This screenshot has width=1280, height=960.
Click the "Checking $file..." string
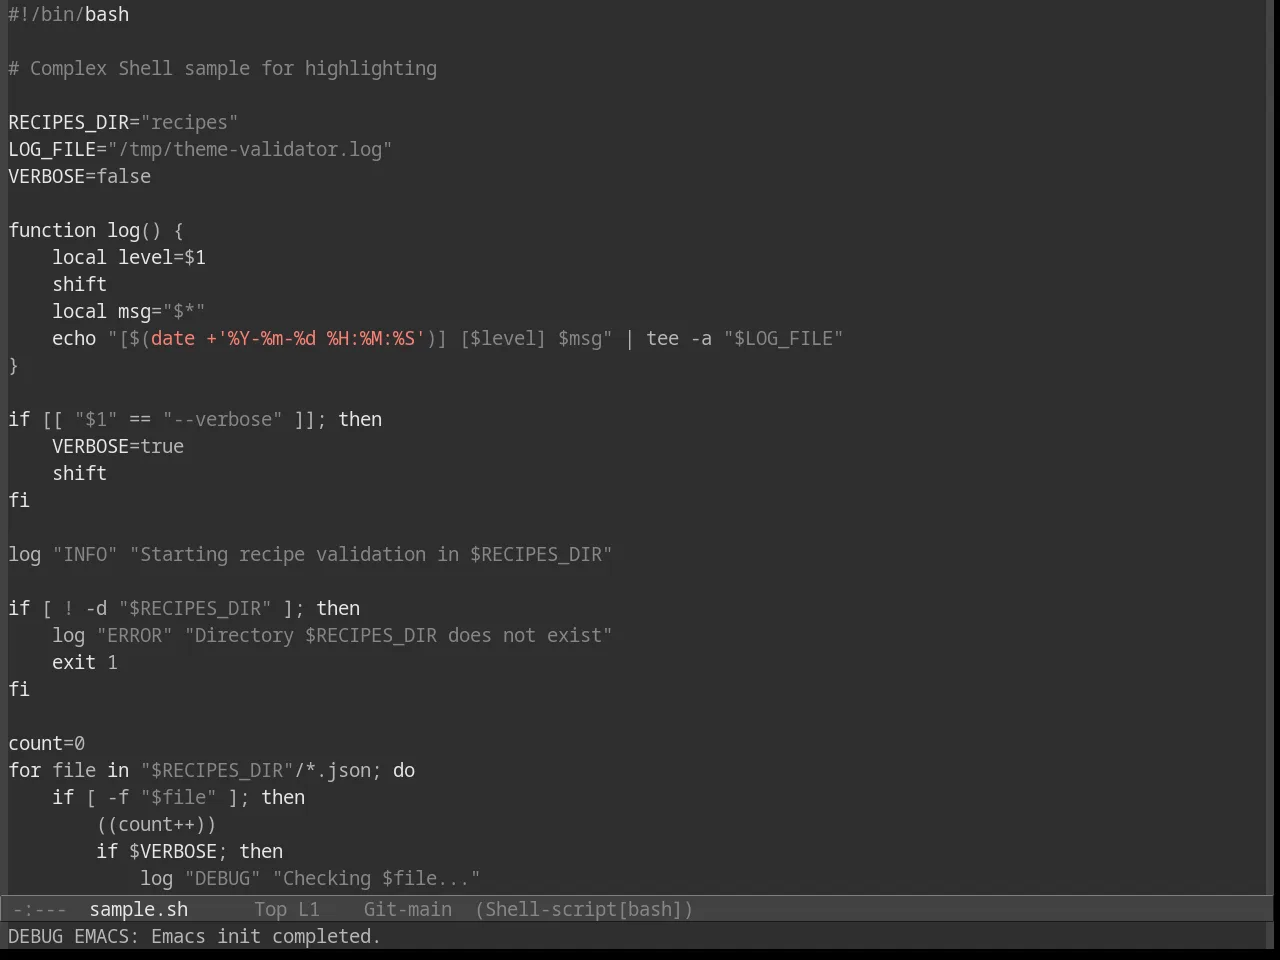tap(377, 879)
